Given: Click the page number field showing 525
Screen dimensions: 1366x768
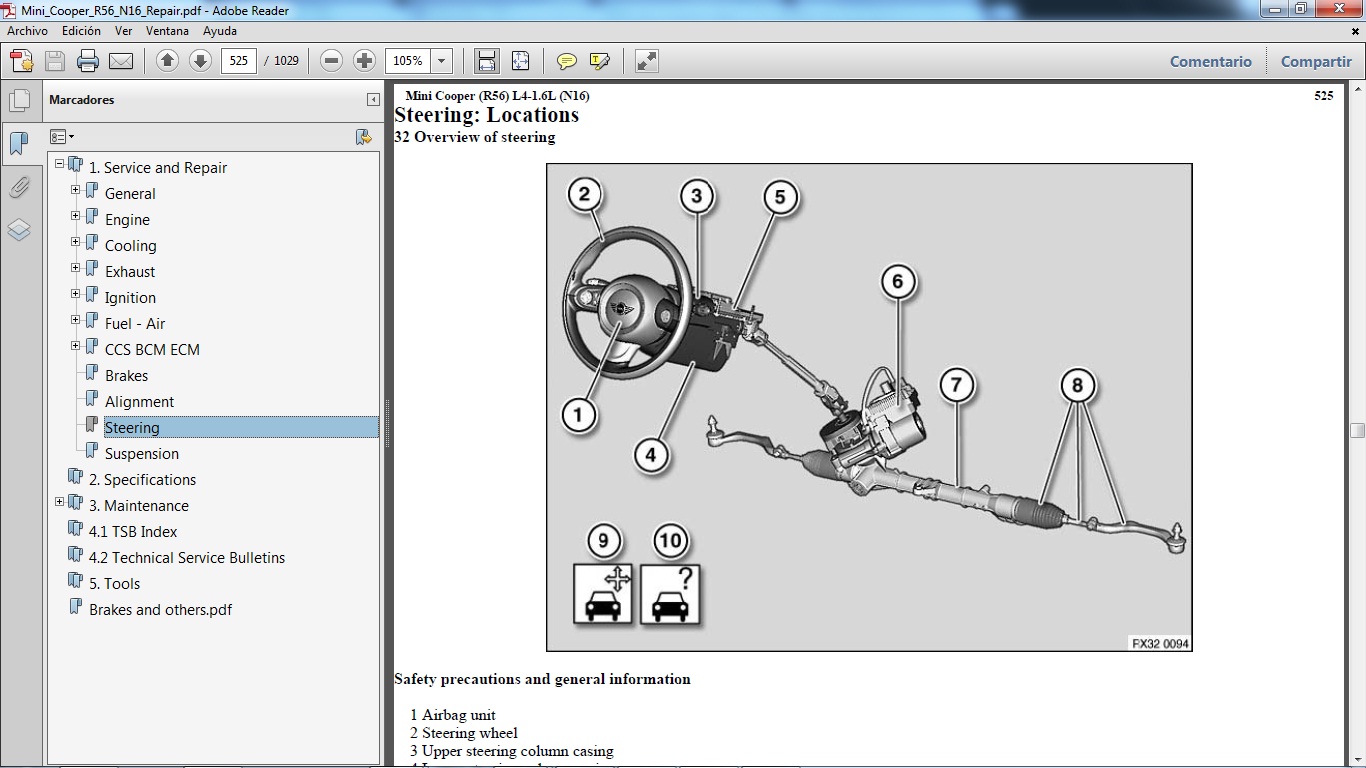Looking at the screenshot, I should (238, 61).
